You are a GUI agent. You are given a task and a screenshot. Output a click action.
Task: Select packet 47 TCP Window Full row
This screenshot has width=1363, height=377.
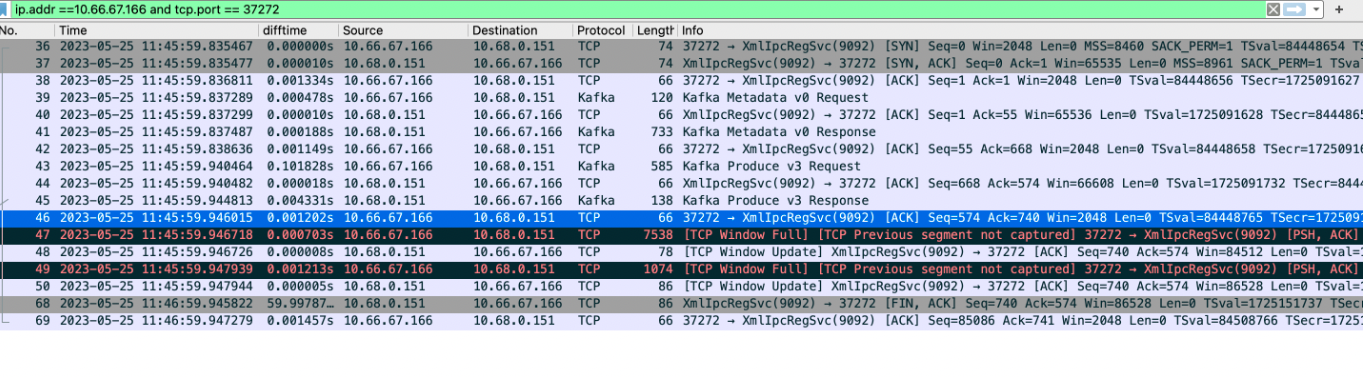point(681,234)
